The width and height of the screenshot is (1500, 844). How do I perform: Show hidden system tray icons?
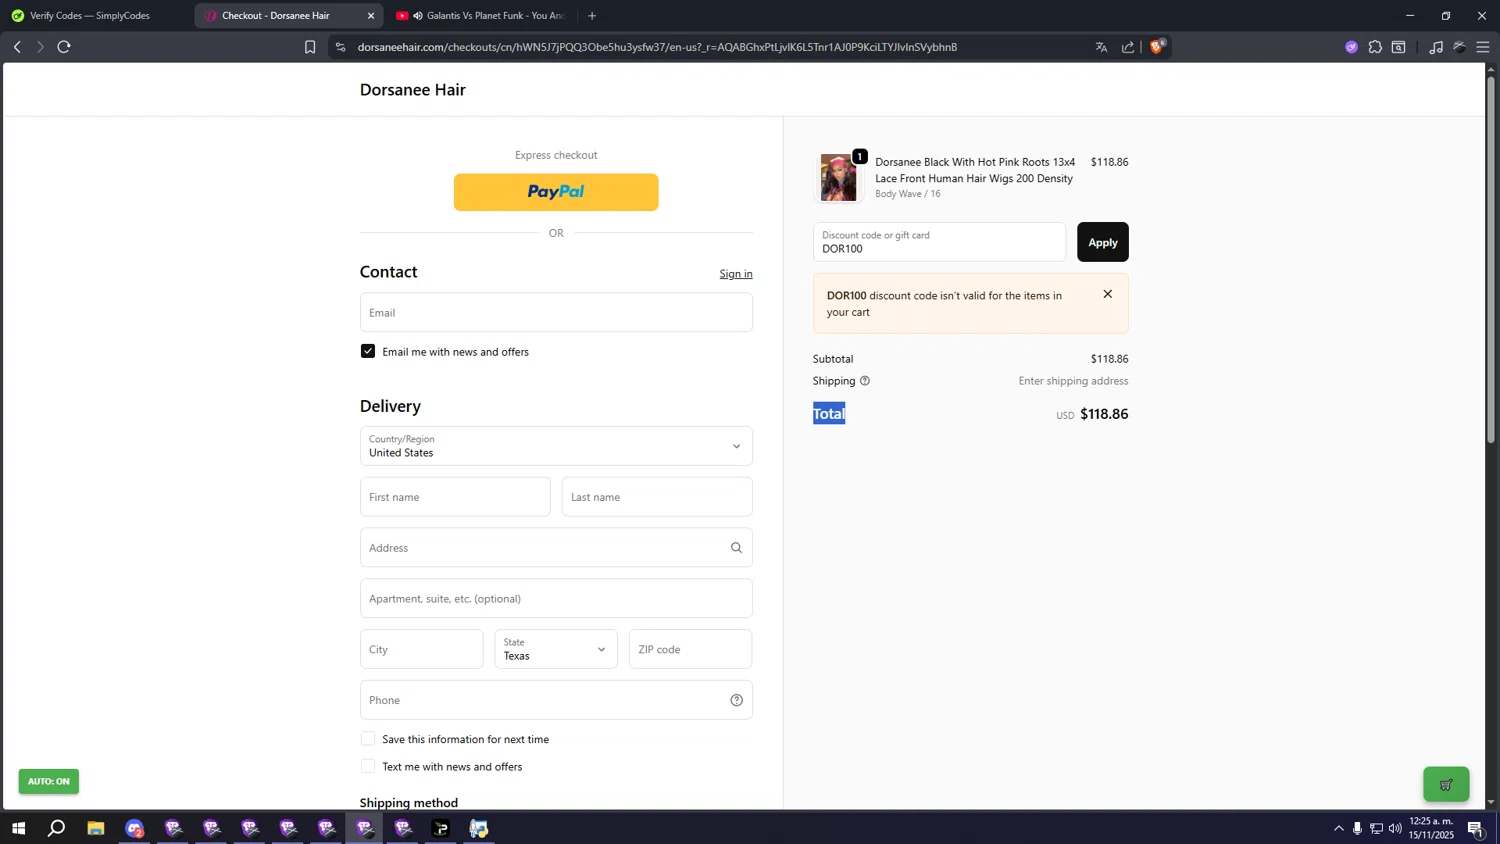(x=1338, y=828)
